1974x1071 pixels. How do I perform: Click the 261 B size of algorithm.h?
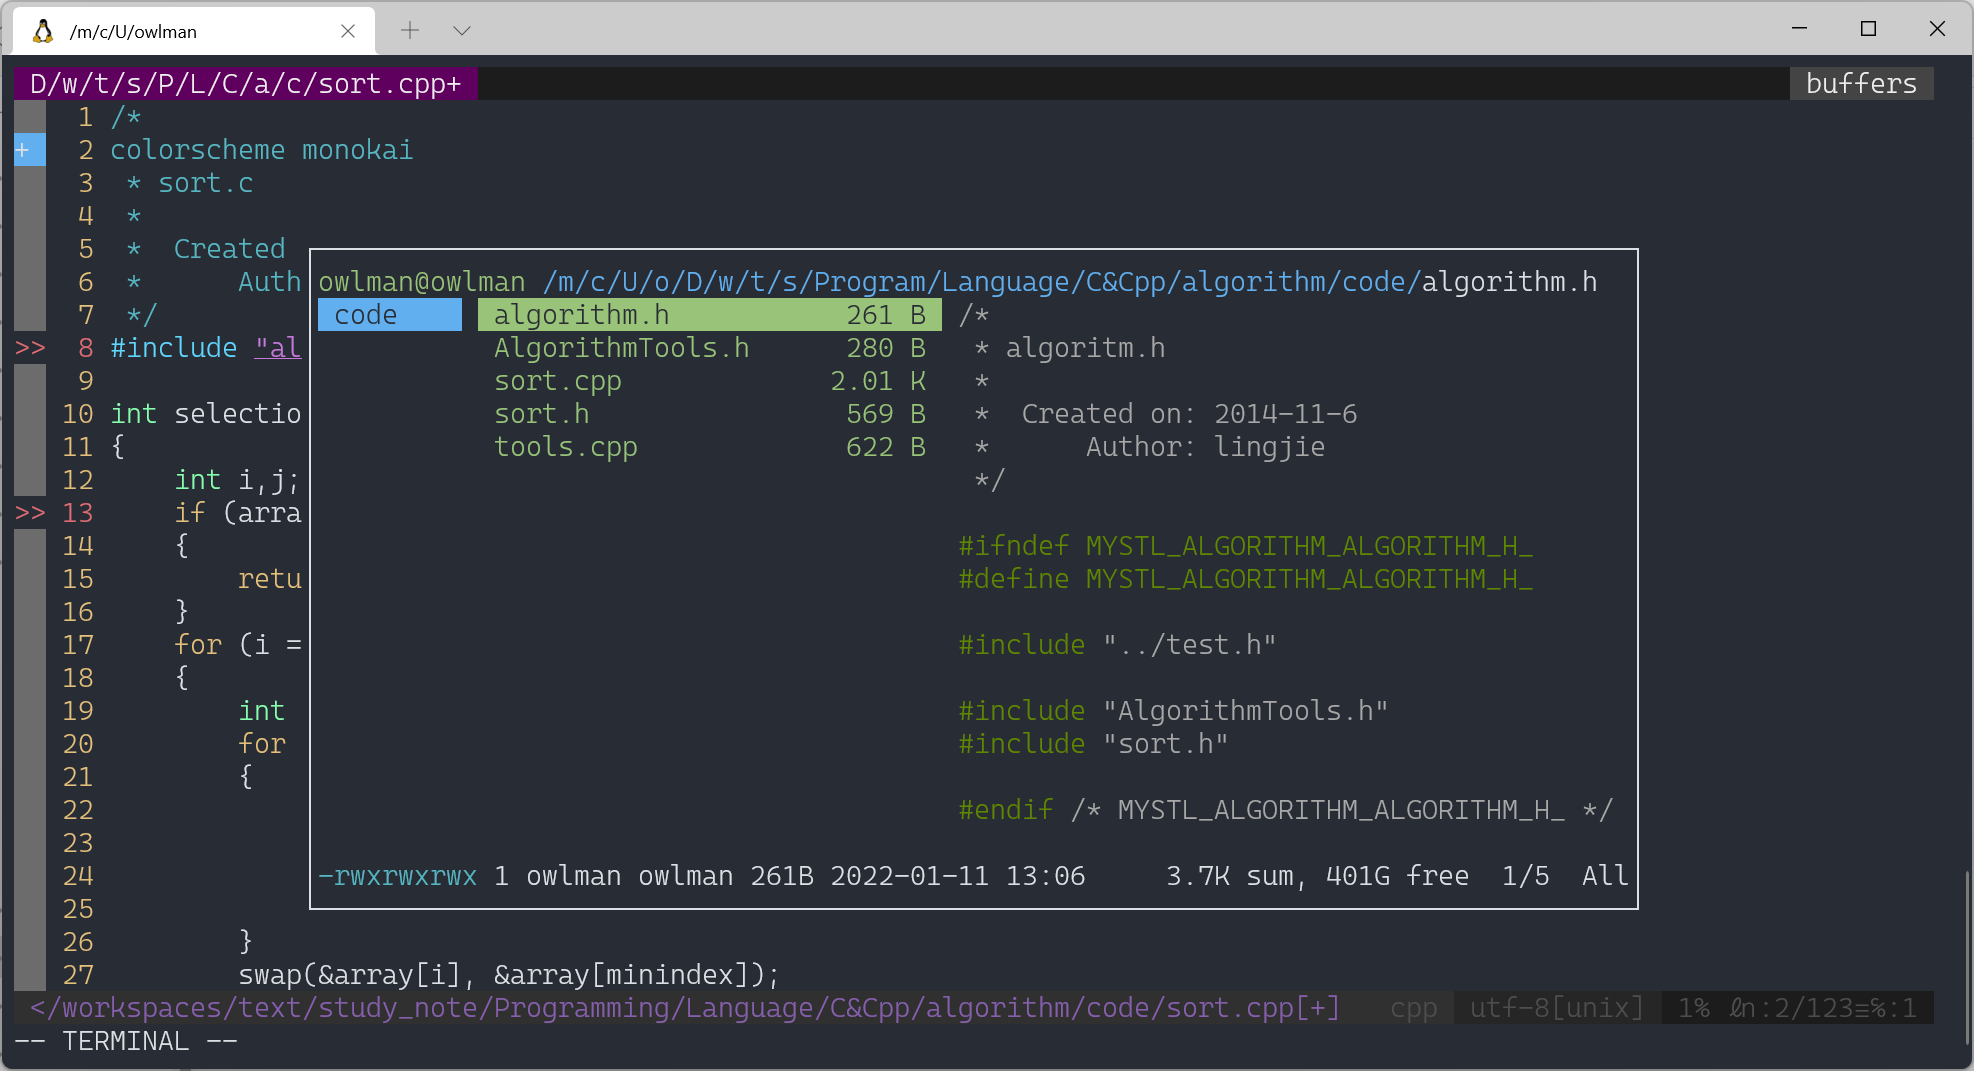[886, 315]
